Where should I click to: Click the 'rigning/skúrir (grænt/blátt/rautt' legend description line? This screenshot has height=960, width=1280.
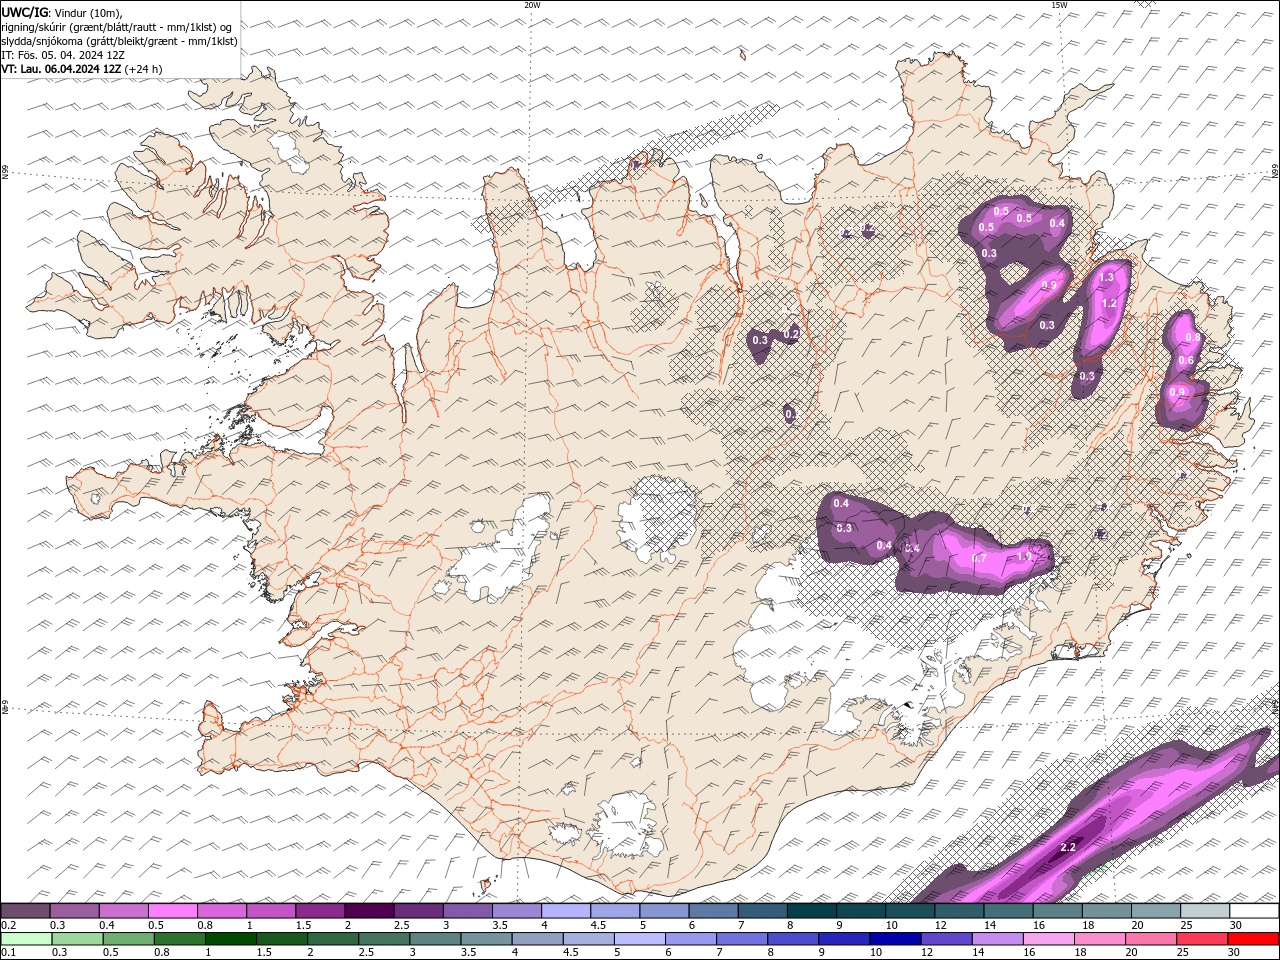click(116, 27)
